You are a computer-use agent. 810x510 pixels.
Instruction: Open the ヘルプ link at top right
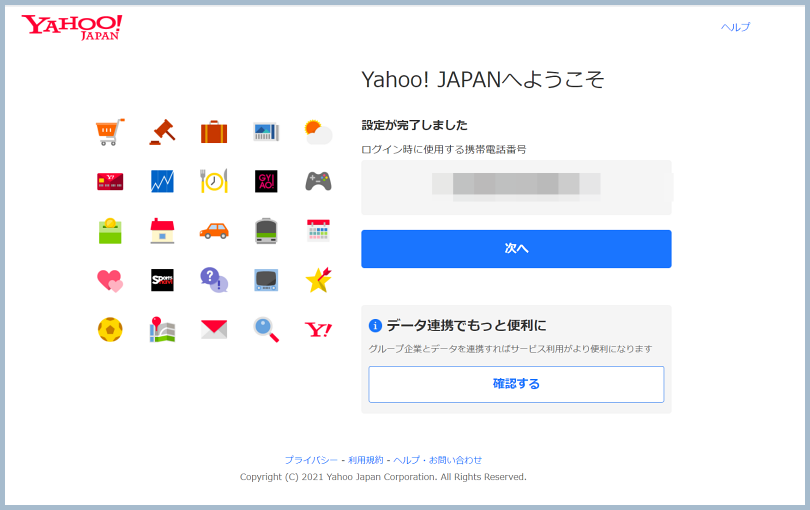[736, 27]
